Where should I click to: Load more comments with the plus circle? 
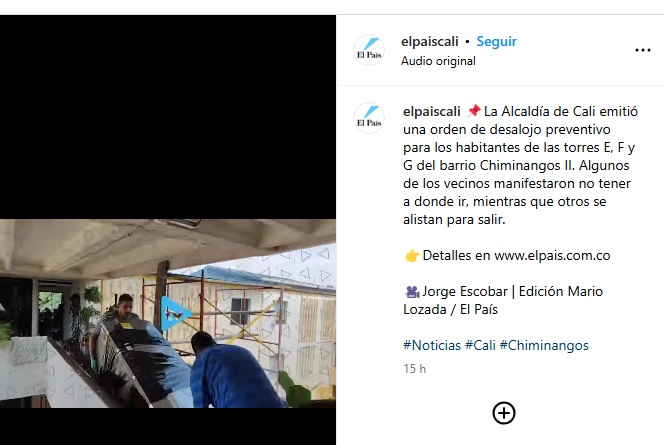(504, 413)
